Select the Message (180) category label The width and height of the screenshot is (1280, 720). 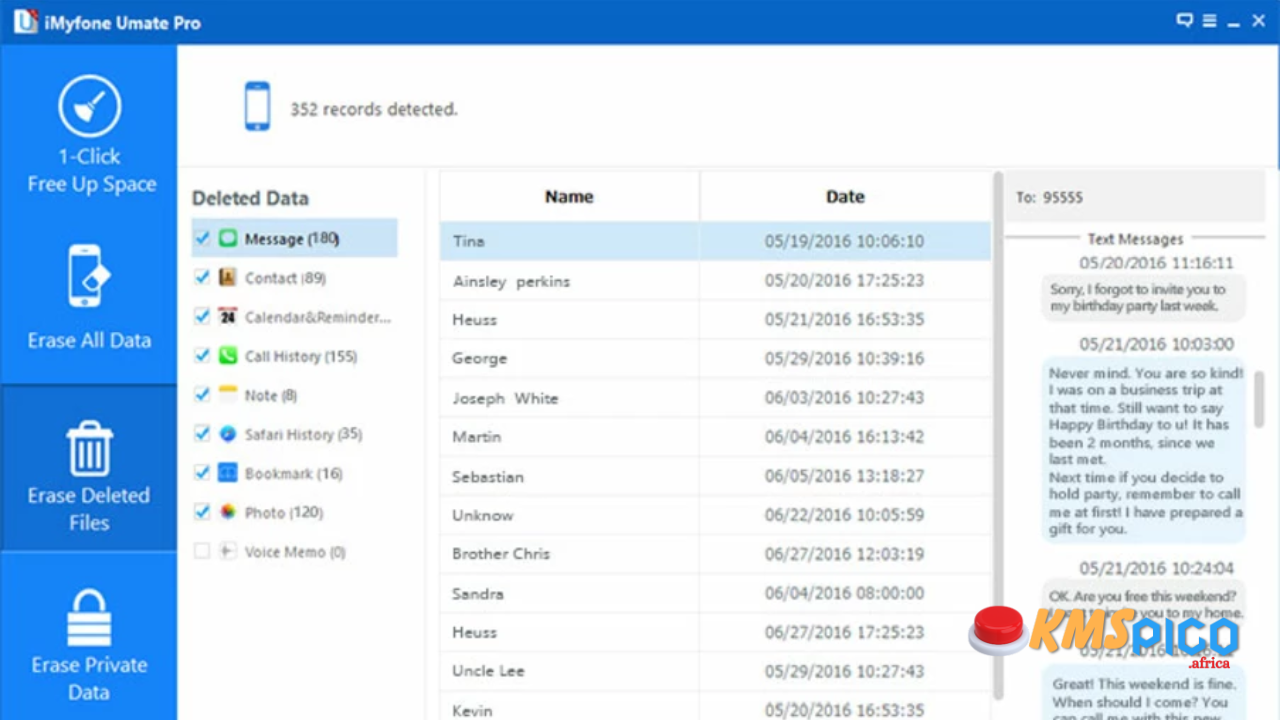tap(292, 239)
